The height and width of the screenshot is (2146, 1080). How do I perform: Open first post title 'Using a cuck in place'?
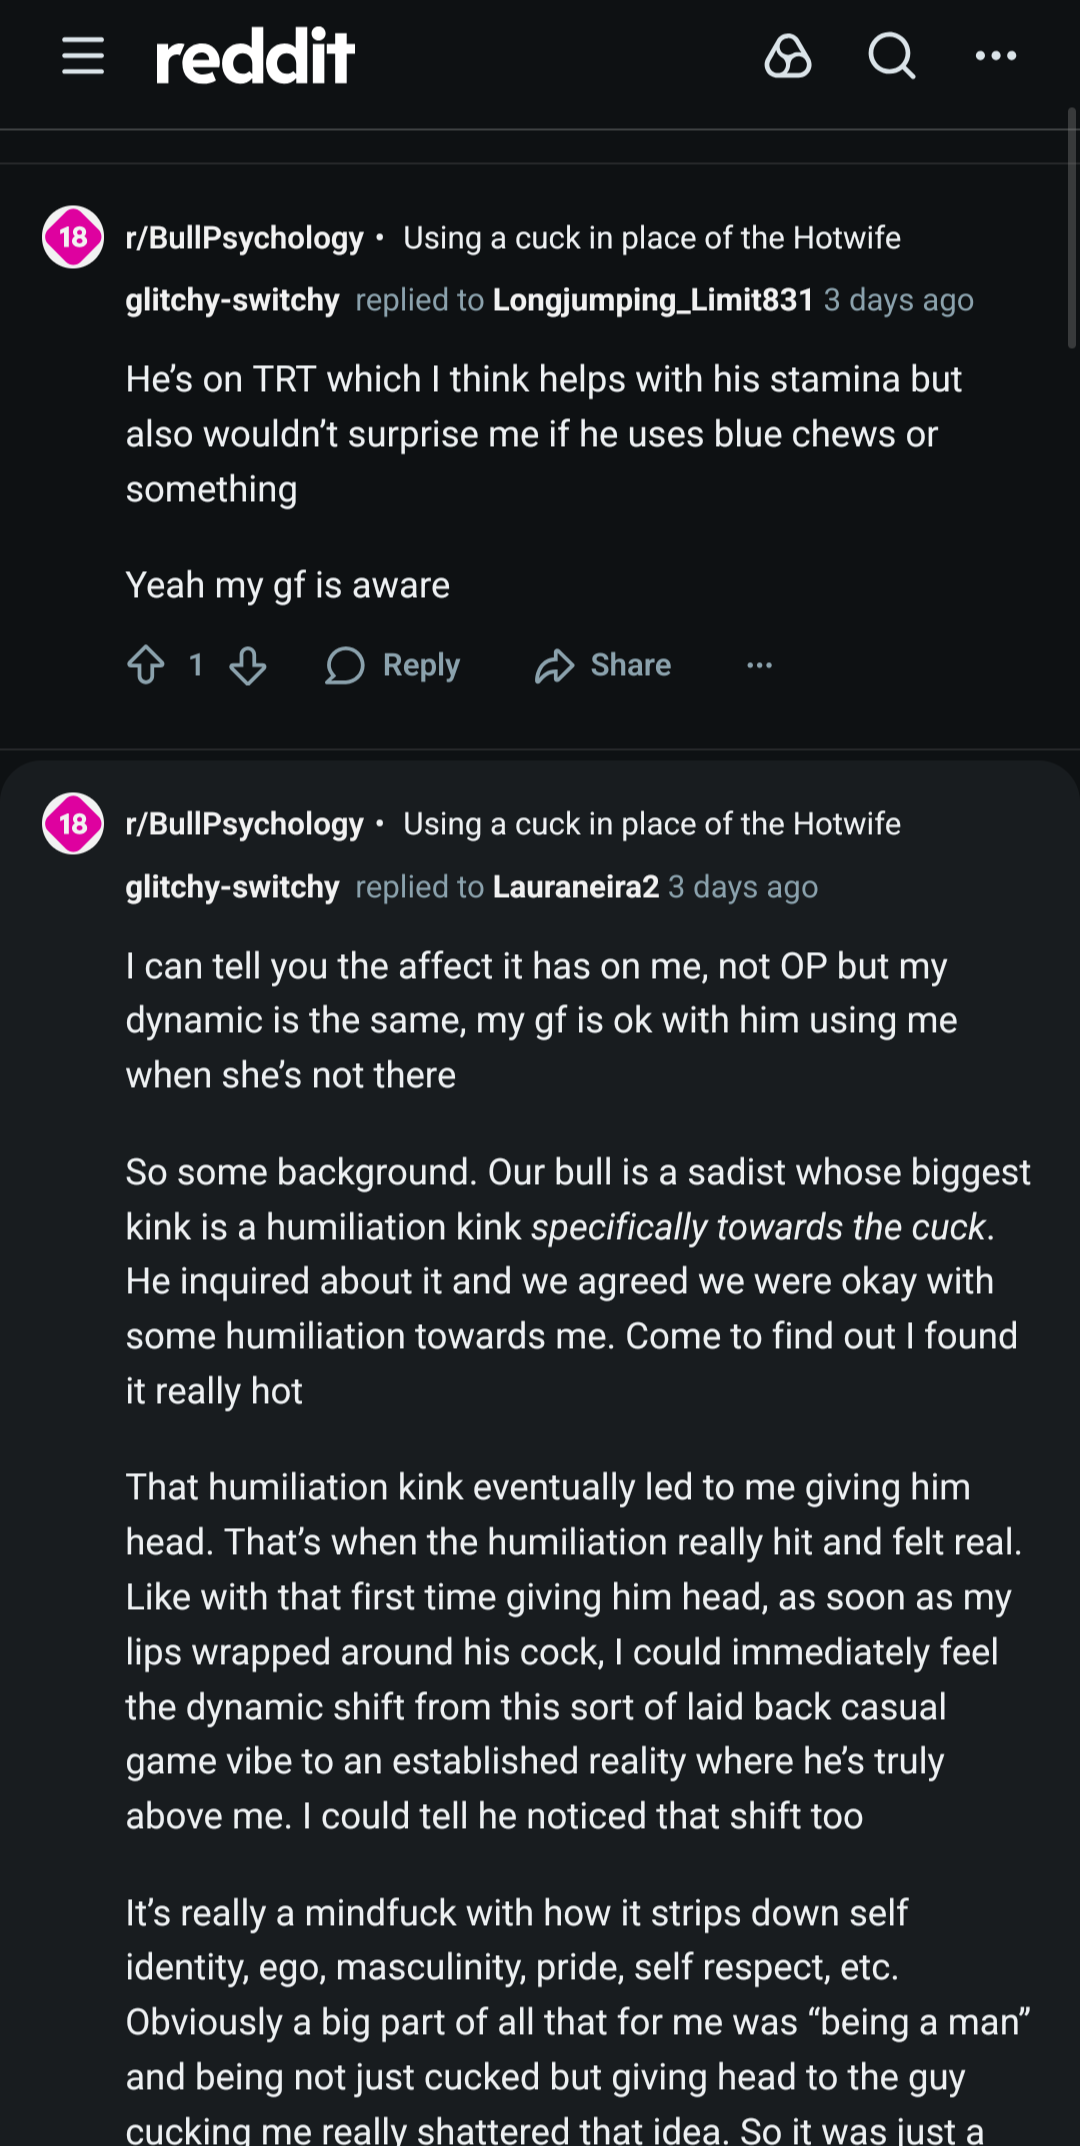(651, 238)
